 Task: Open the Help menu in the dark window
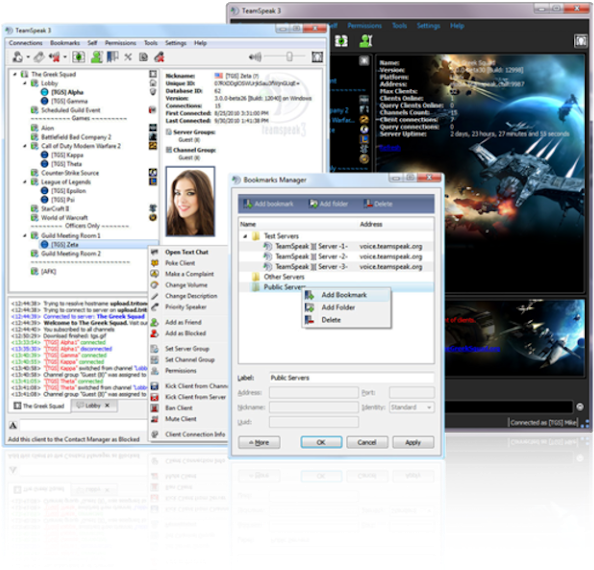[457, 26]
